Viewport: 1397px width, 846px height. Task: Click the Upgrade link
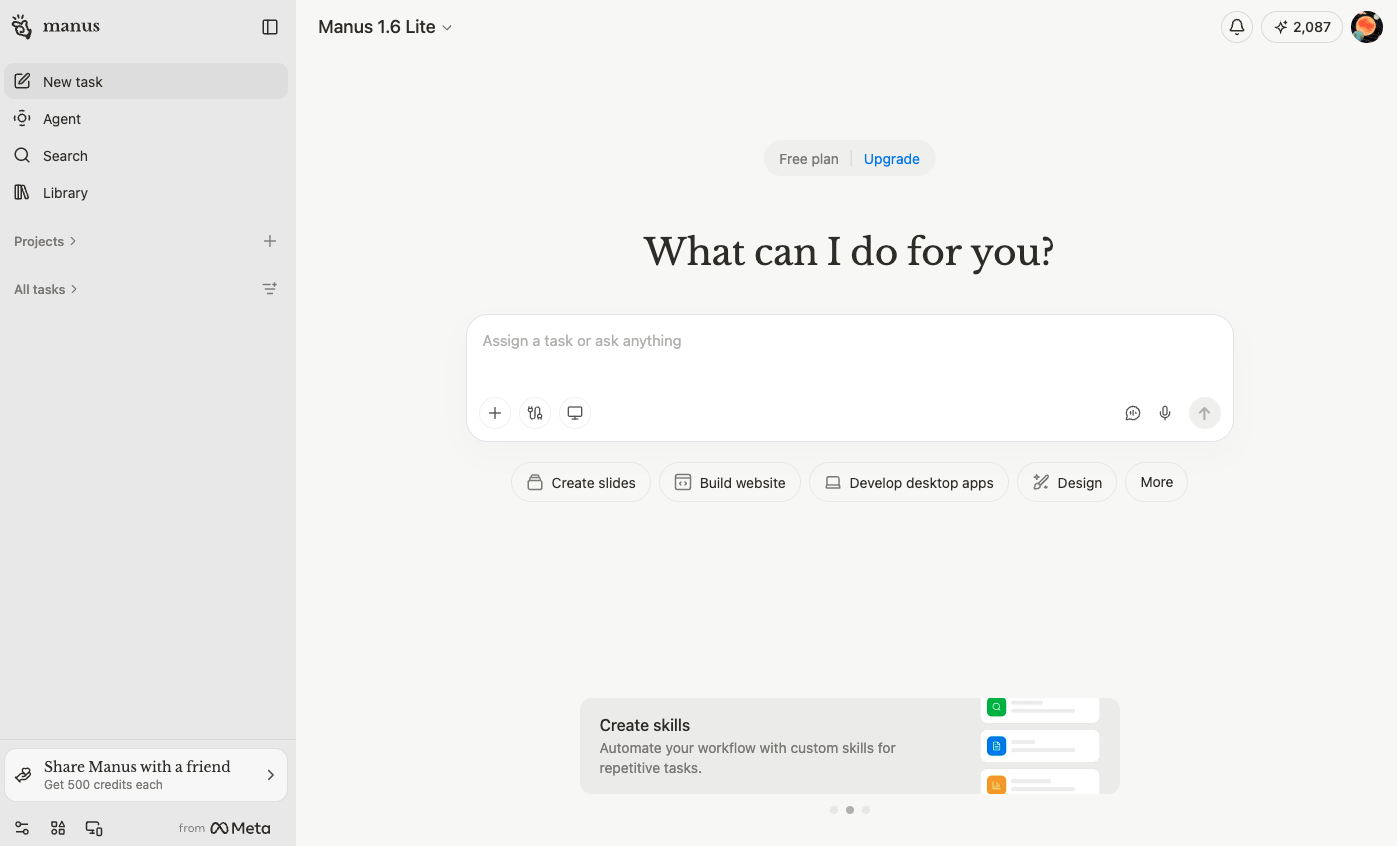[892, 159]
